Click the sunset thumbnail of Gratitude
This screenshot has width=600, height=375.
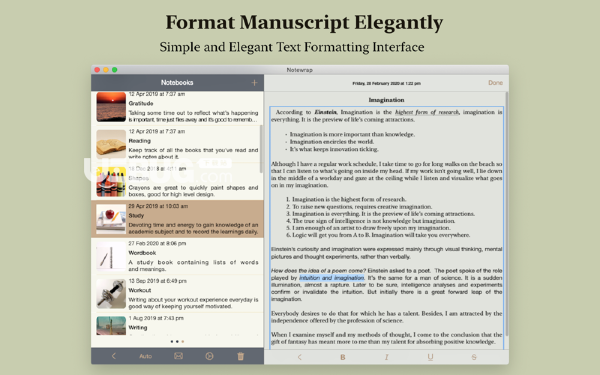111,107
